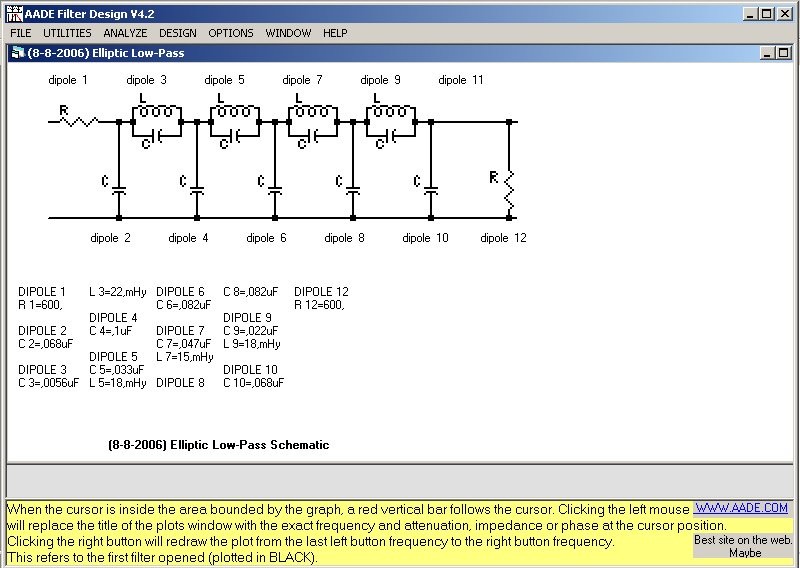Image resolution: width=800 pixels, height=568 pixels.
Task: Click the WWW.AADE.COM link
Action: (742, 509)
